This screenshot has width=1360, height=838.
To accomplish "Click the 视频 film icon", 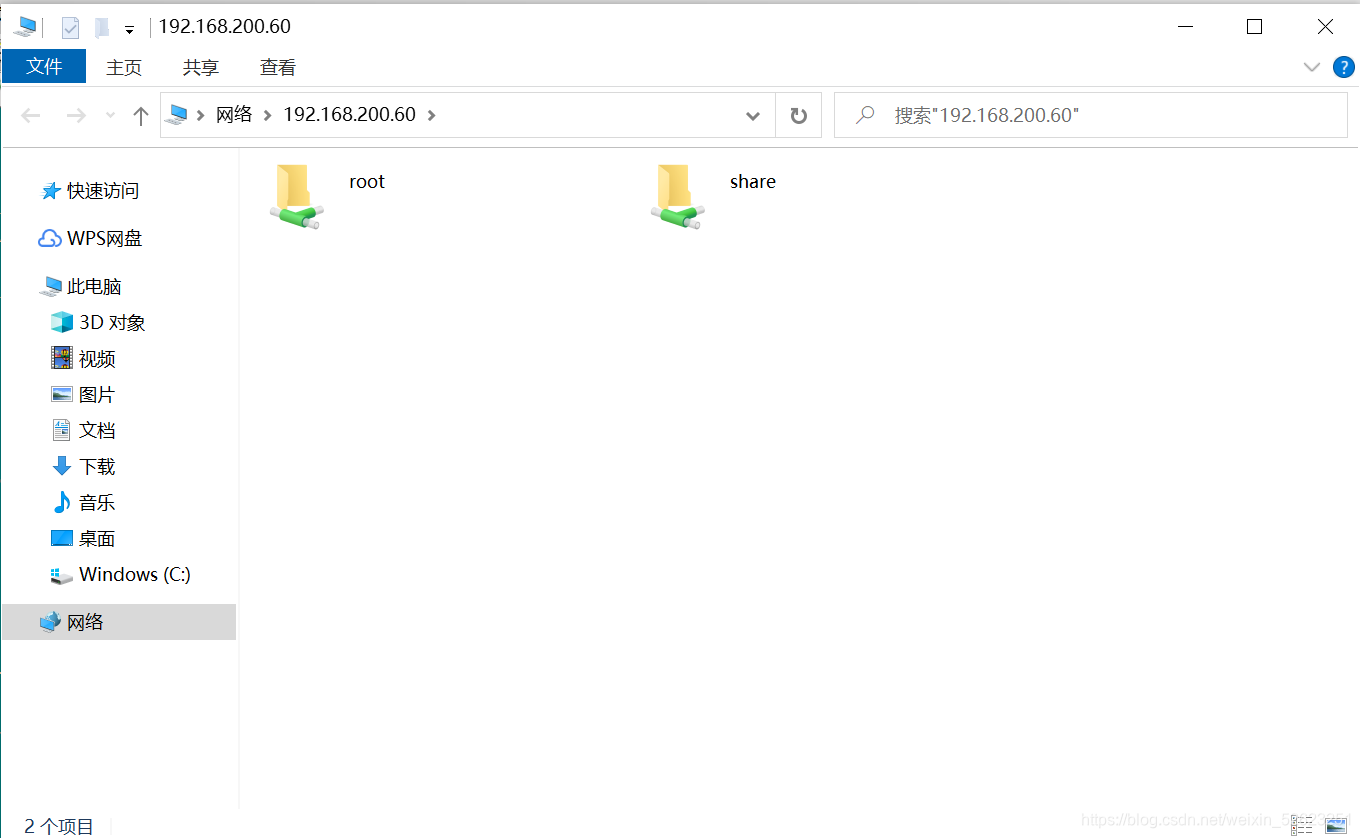I will coord(62,358).
